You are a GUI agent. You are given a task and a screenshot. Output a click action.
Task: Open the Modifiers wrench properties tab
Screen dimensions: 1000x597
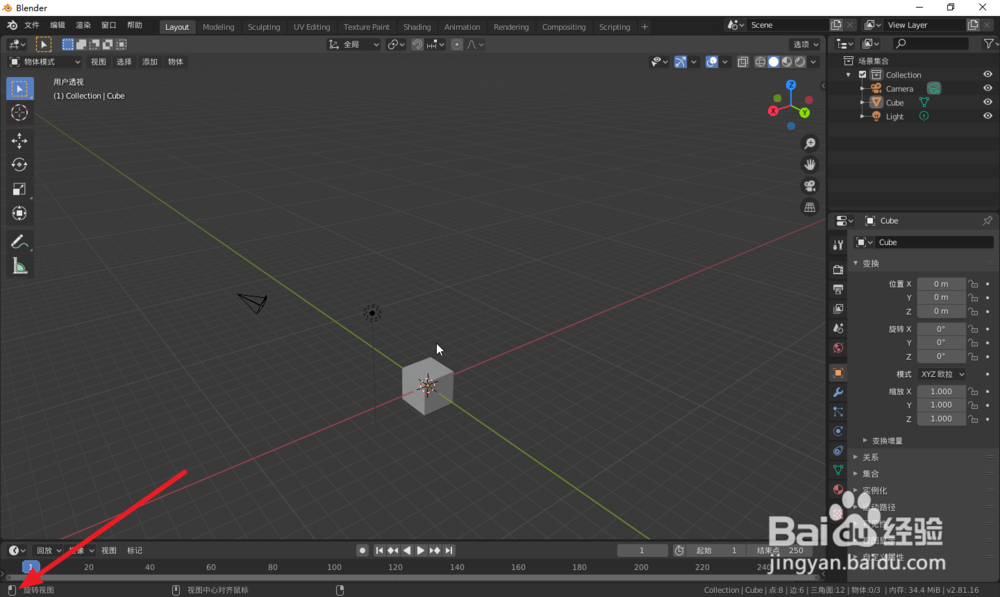point(838,392)
